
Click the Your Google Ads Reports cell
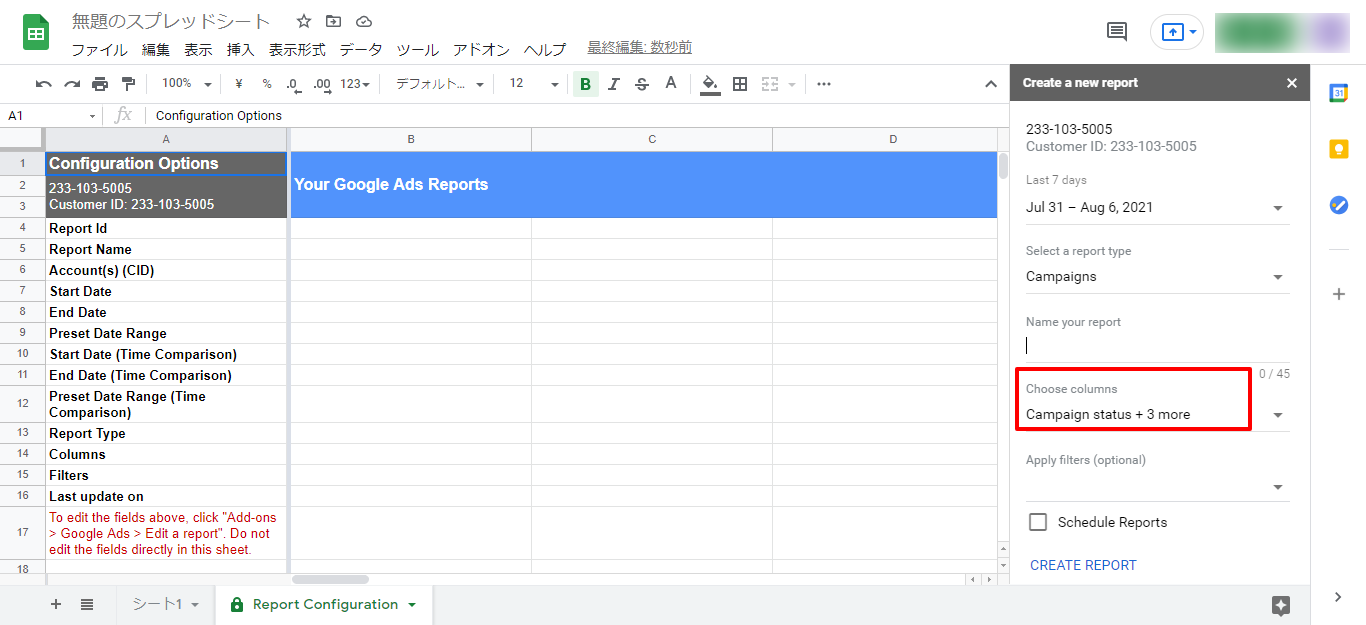coord(643,184)
